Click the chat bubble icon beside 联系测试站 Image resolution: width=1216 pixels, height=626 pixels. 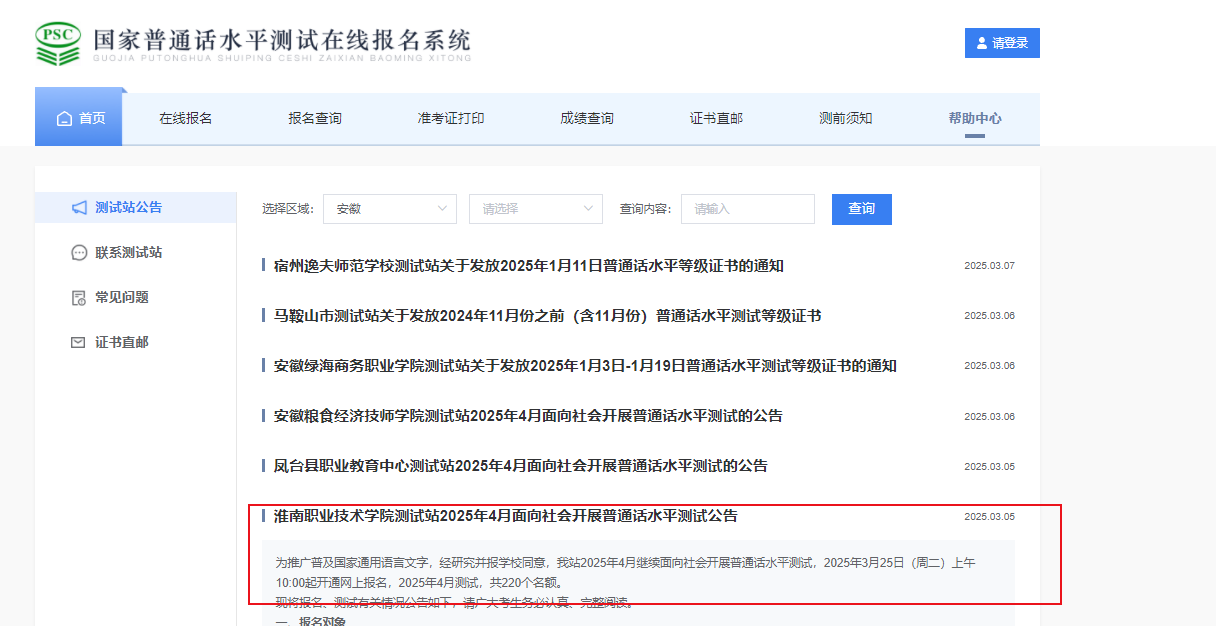pos(79,253)
